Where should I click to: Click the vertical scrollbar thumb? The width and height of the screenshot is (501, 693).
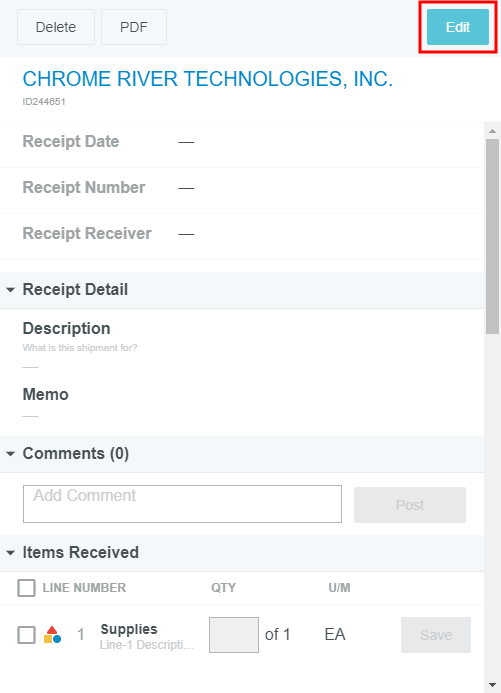click(493, 236)
